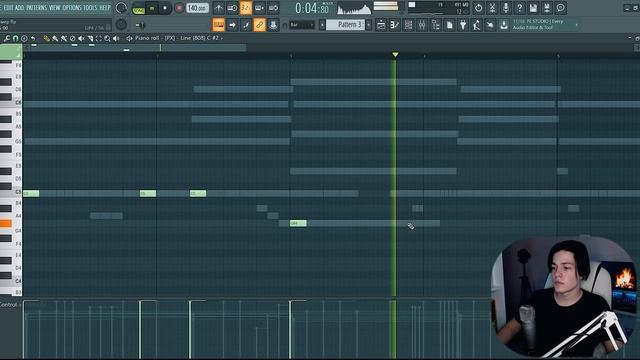Viewport: 640px width, 360px height.
Task: Toggle the Song/Pattern mode switch
Action: pyautogui.click(x=139, y=8)
